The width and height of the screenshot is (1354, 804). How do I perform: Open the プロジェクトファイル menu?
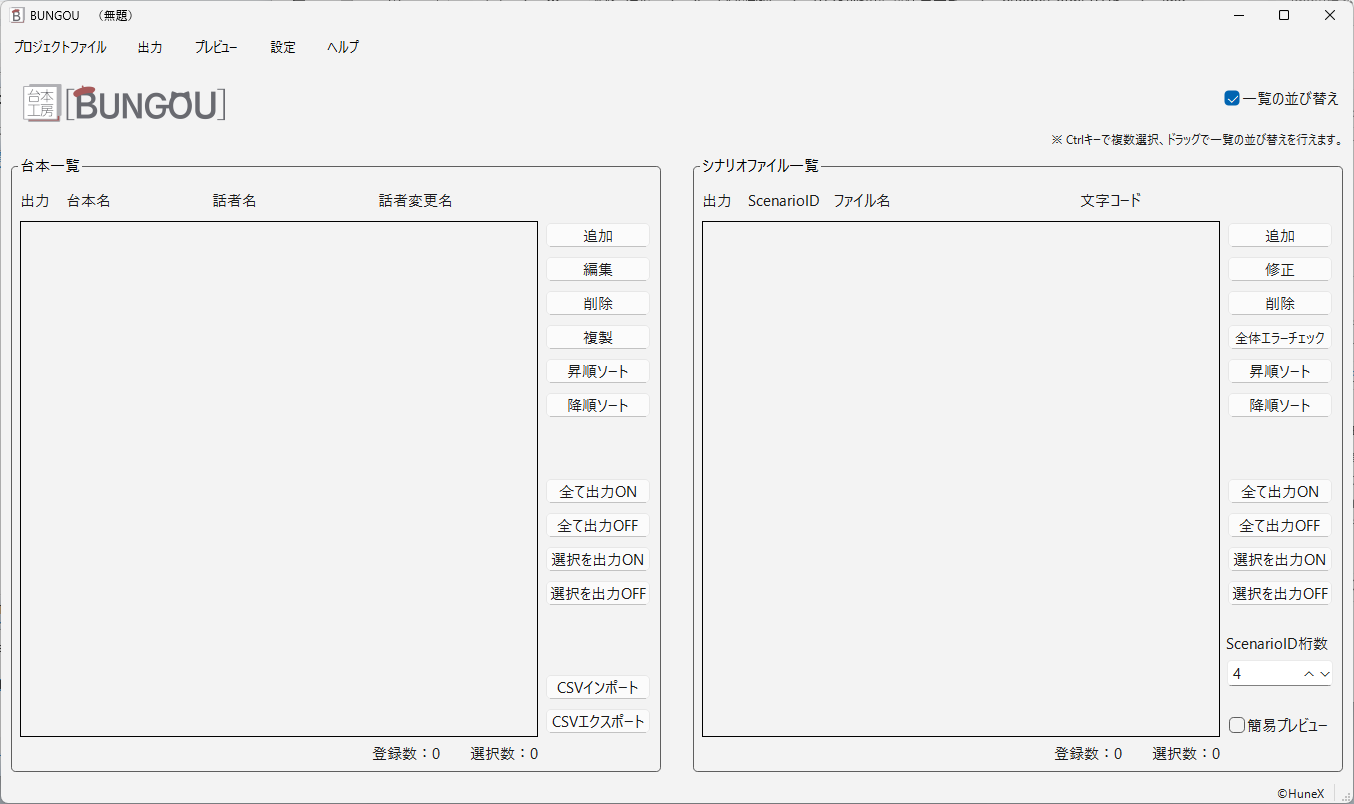tap(60, 47)
